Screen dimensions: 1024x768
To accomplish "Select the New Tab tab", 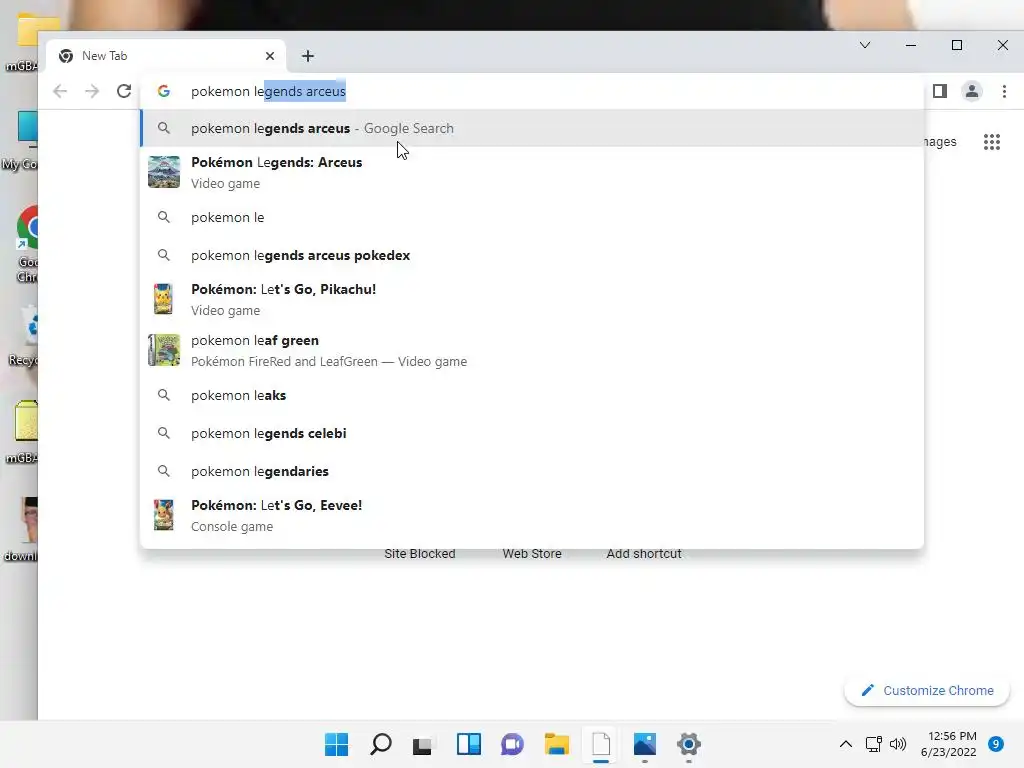I will click(x=165, y=56).
